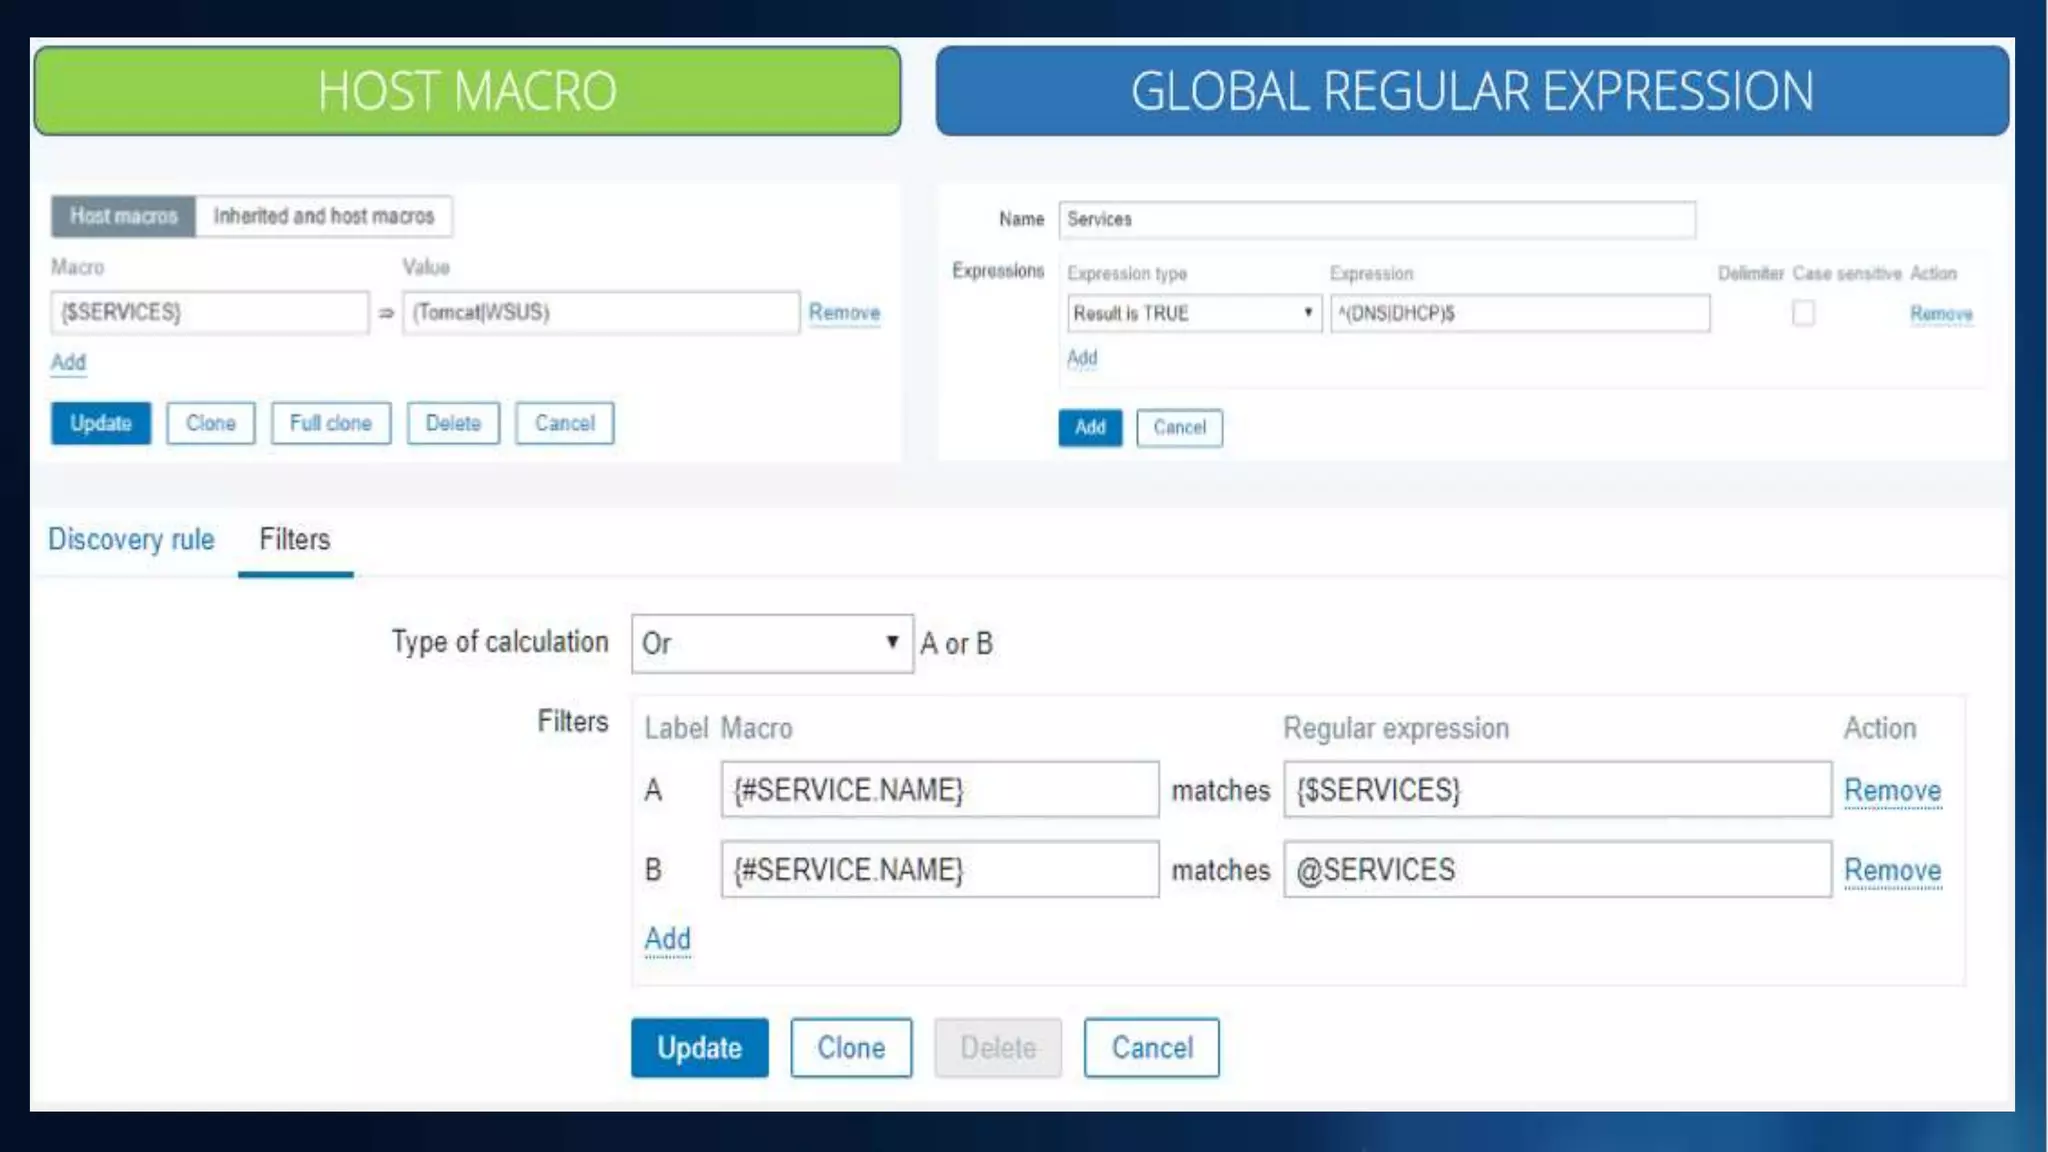Viewport: 2048px width, 1152px height.
Task: Remove the {$SERVICES} host macro
Action: pyautogui.click(x=844, y=312)
